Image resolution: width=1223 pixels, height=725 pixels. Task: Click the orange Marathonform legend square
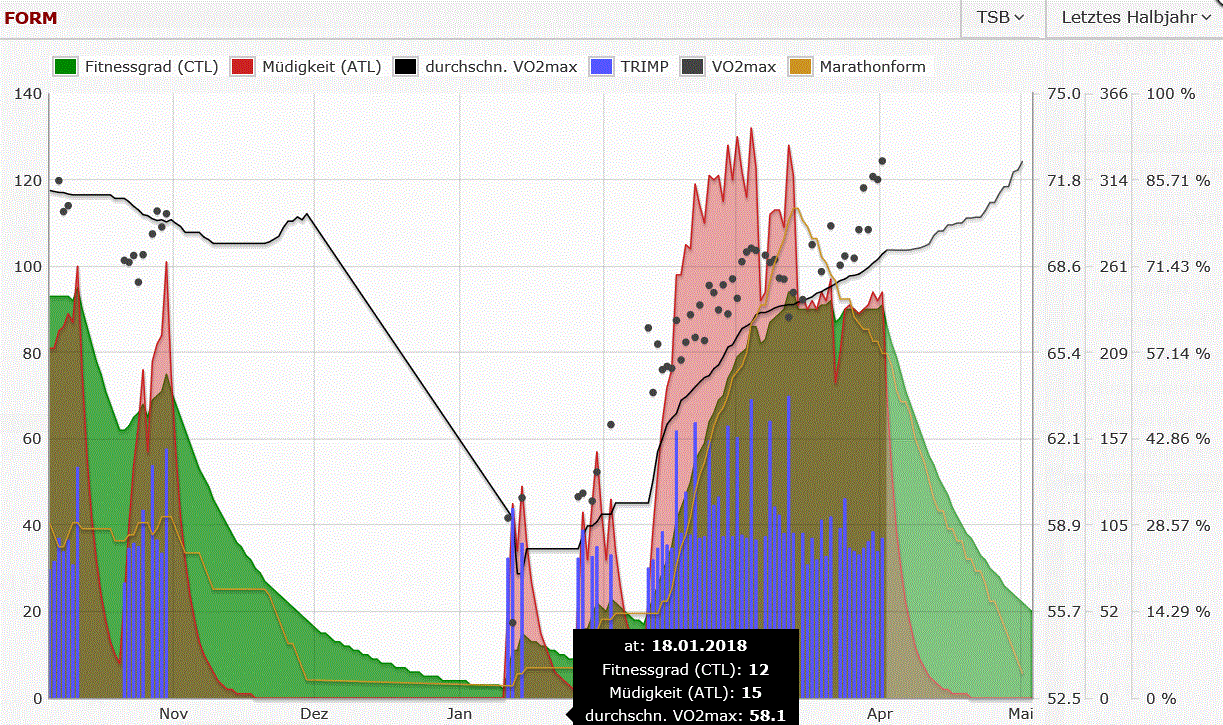[801, 67]
